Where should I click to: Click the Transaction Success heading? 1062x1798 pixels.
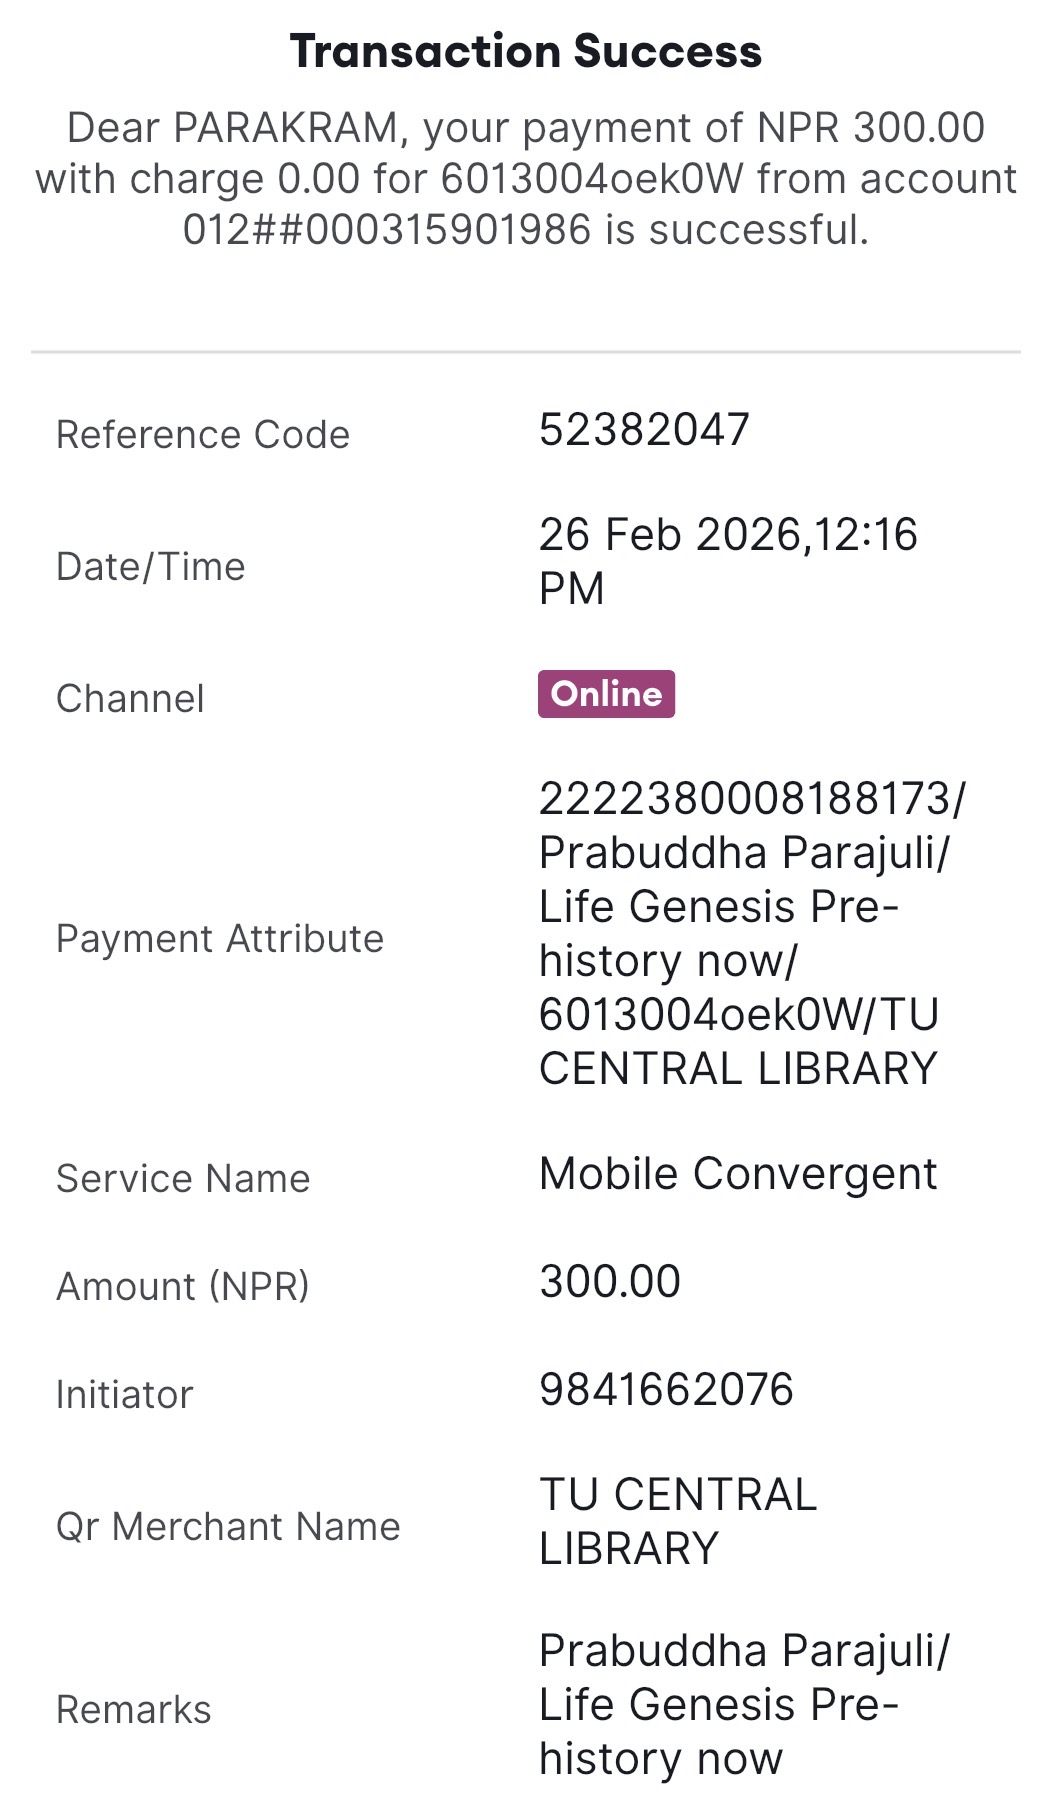click(526, 52)
